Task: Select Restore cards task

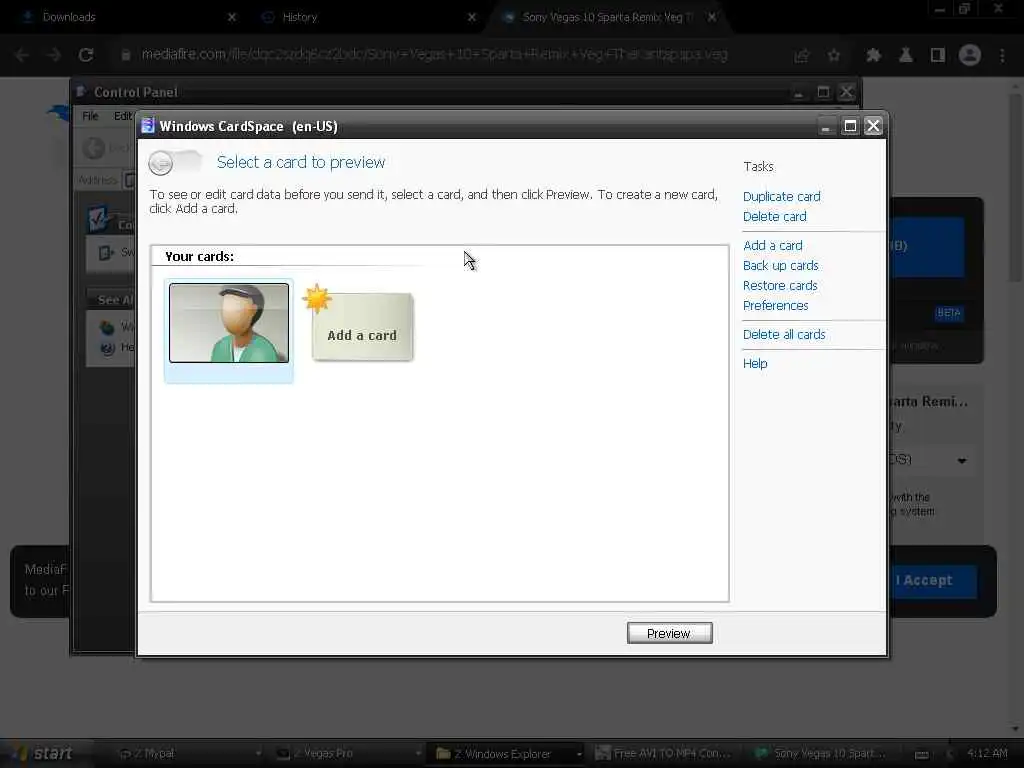Action: 780,285
